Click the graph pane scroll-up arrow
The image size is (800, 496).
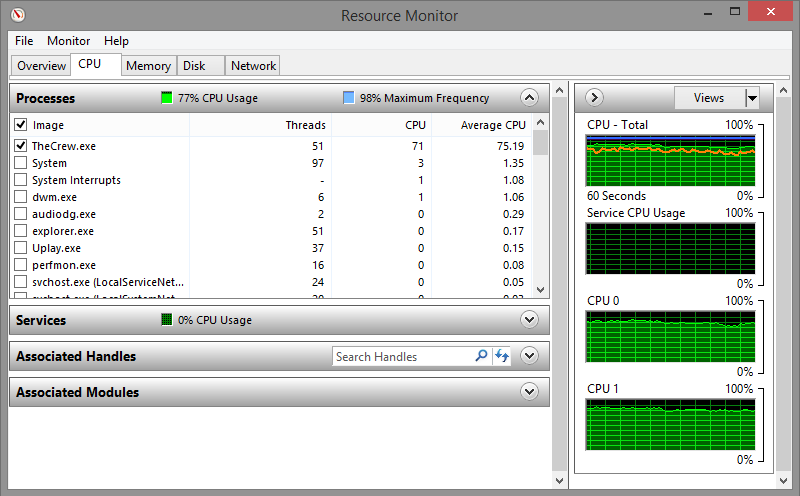click(784, 90)
